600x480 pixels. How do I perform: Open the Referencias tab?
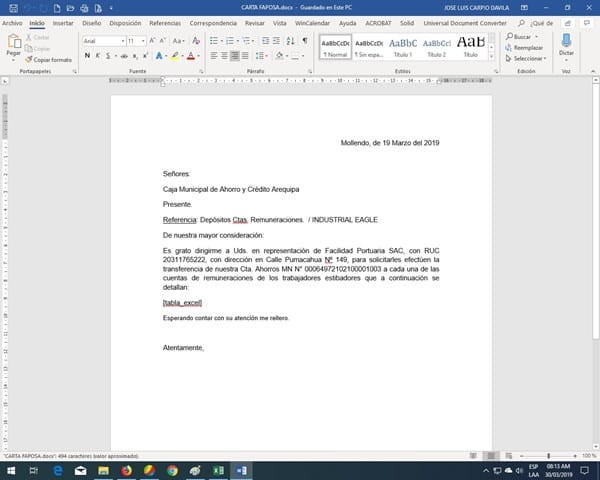[x=165, y=23]
